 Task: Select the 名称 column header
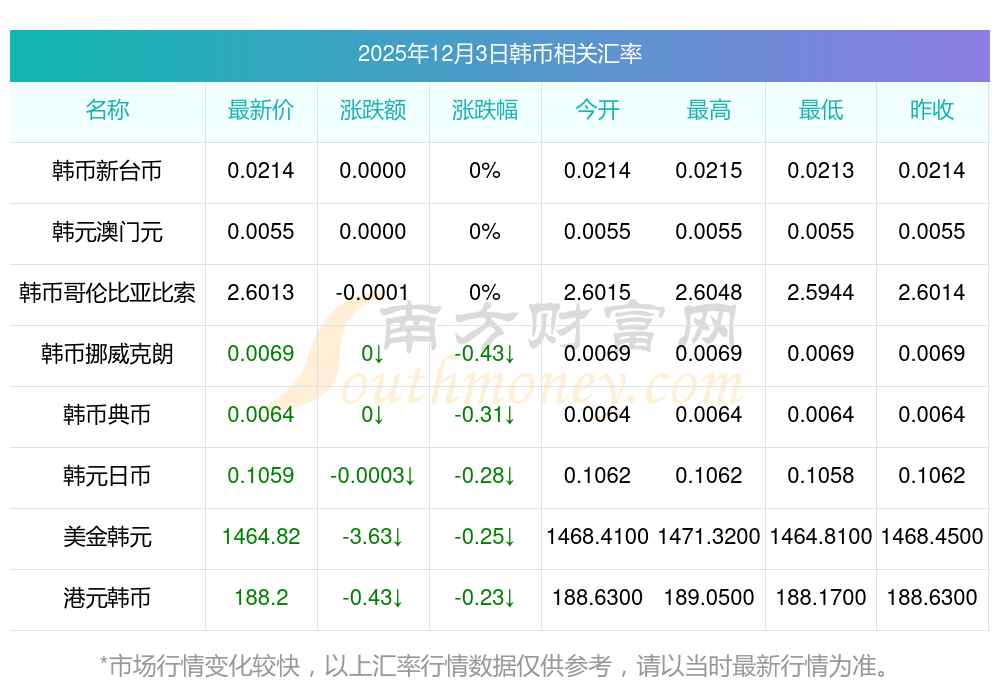pyautogui.click(x=107, y=110)
